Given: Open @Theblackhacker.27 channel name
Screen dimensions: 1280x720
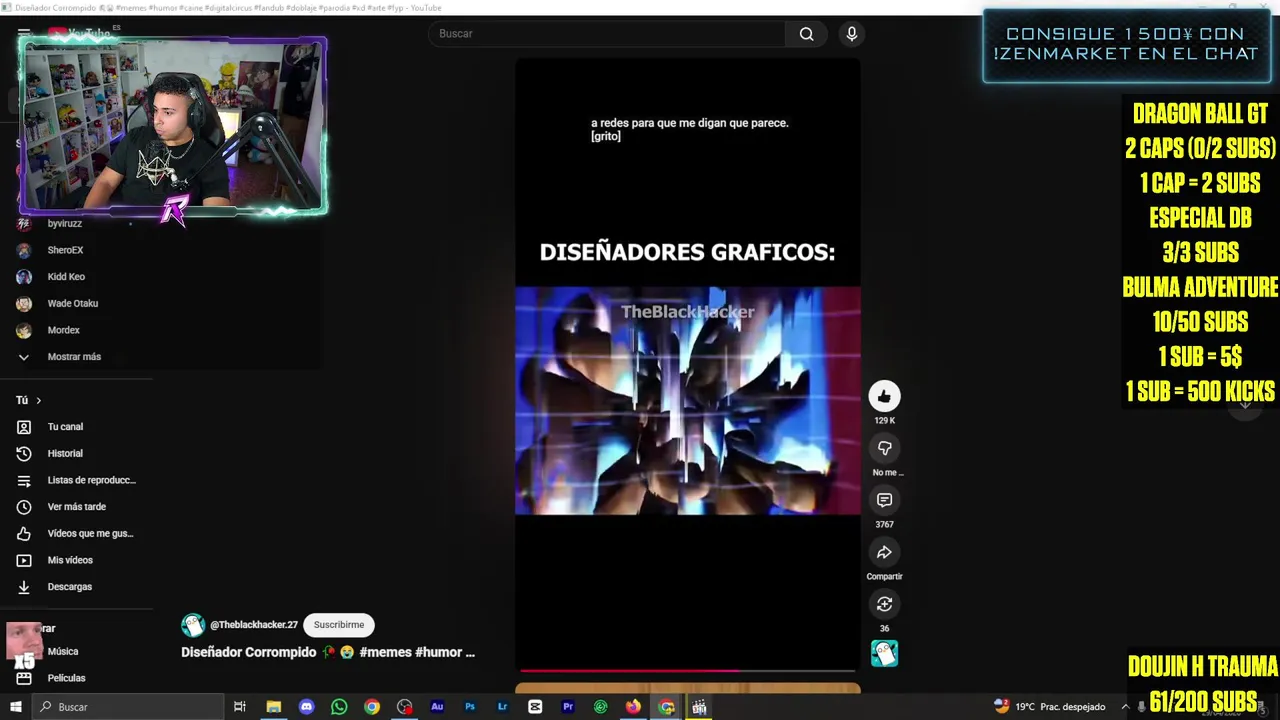Looking at the screenshot, I should coord(254,625).
